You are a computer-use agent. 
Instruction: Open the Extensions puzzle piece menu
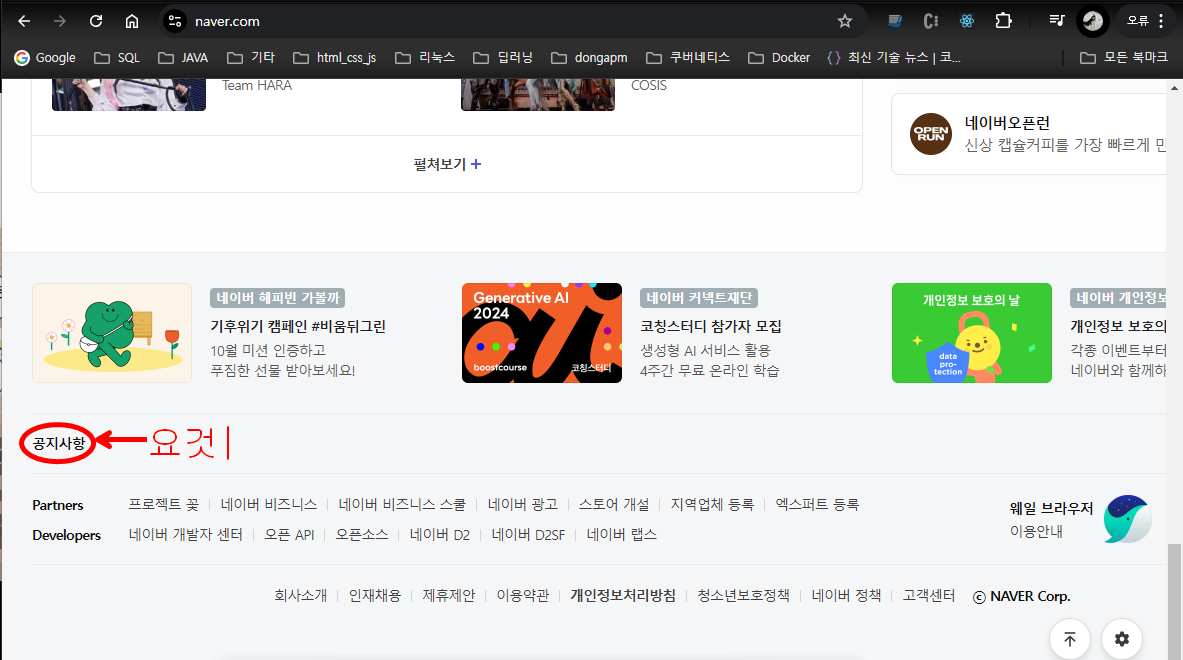click(1003, 21)
